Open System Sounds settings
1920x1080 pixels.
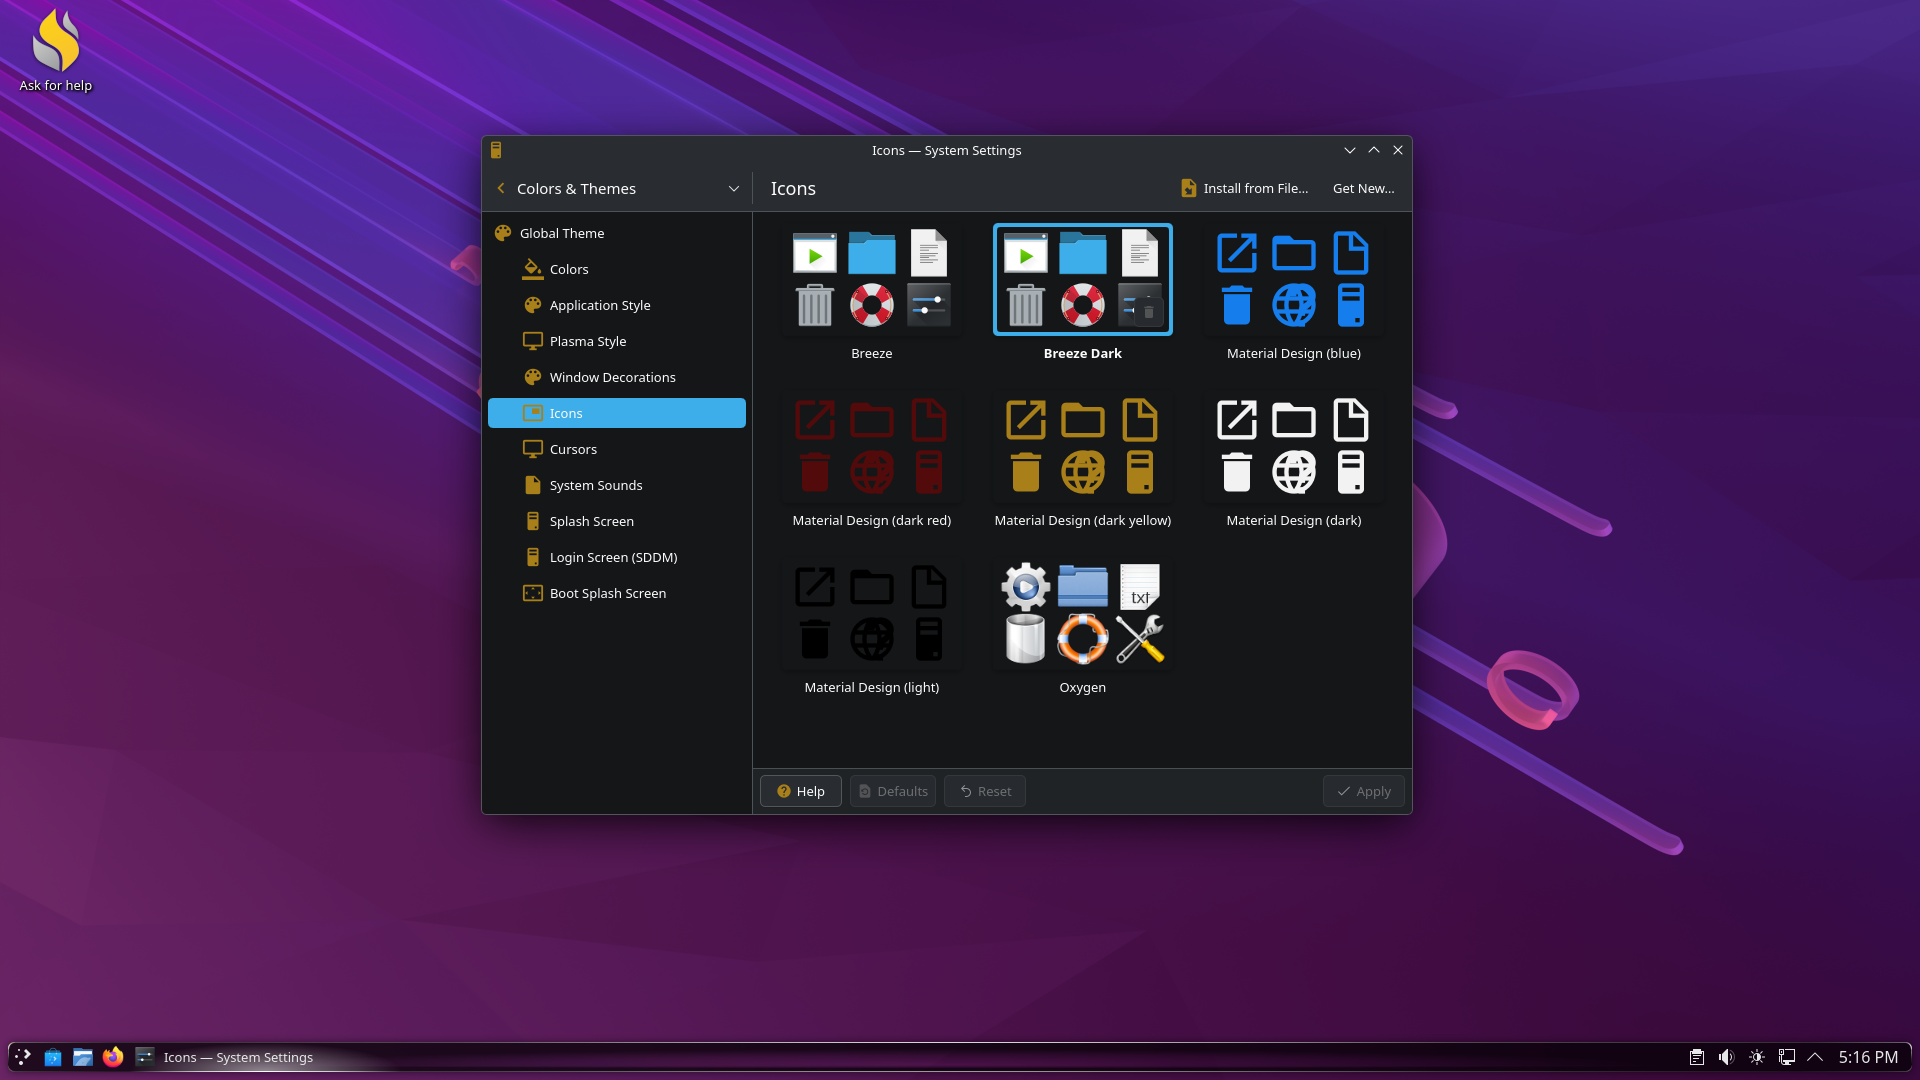tap(616, 485)
